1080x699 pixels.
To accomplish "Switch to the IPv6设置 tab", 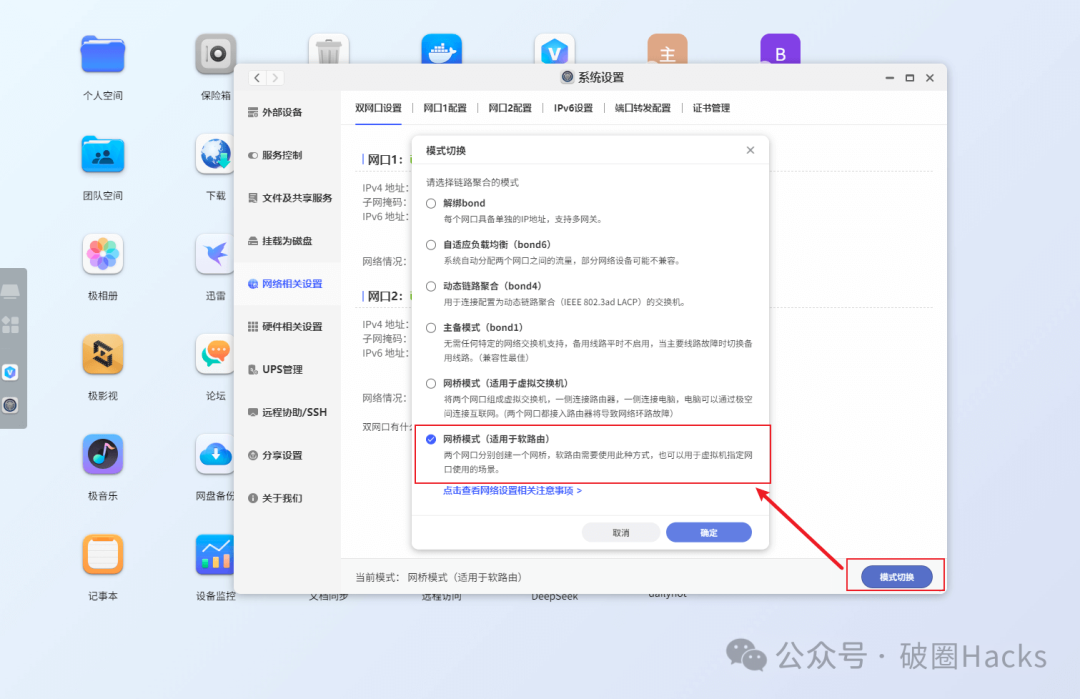I will coord(573,108).
